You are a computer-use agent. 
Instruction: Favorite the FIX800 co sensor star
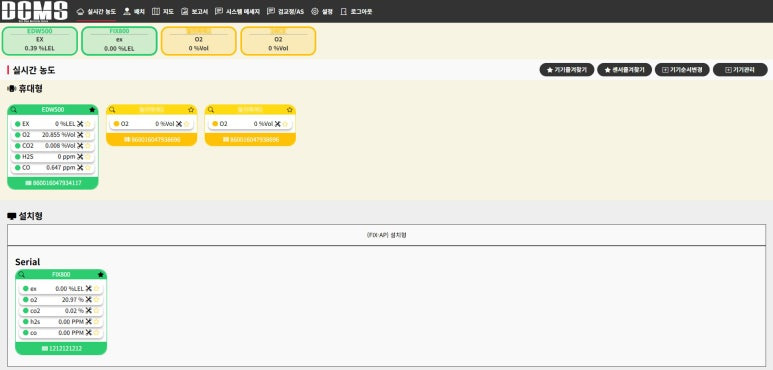click(x=97, y=333)
